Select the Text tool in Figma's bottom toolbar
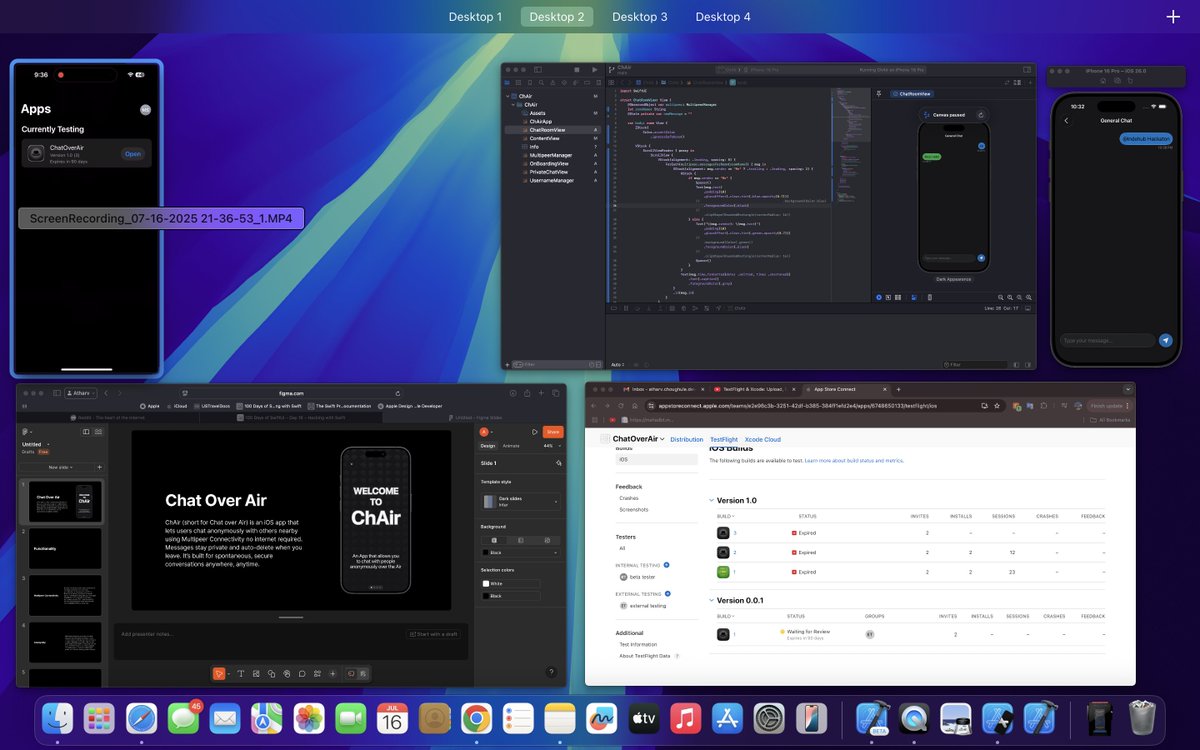The width and height of the screenshot is (1200, 750). [241, 673]
